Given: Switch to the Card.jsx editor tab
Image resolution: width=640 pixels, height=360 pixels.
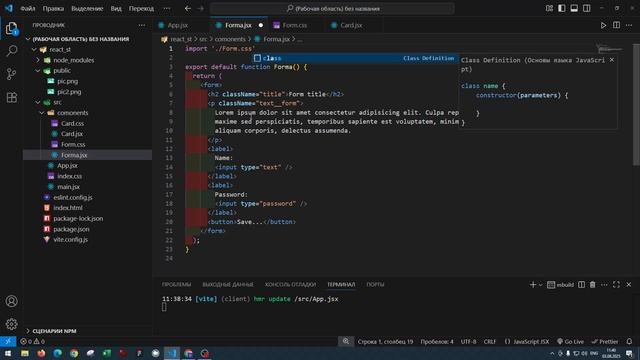Looking at the screenshot, I should point(351,25).
